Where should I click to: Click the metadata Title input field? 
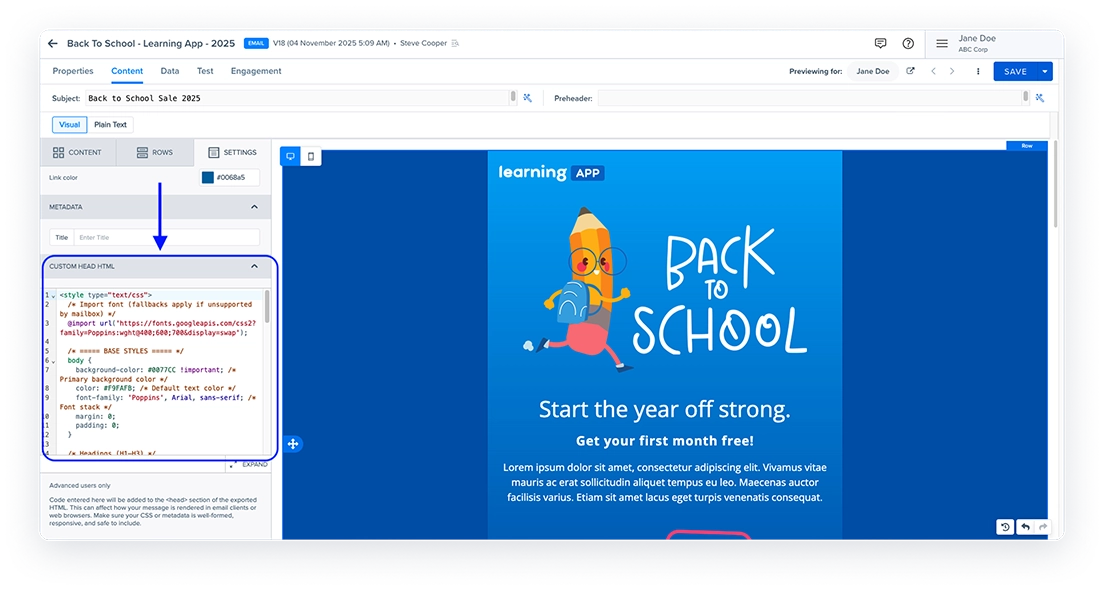click(165, 238)
